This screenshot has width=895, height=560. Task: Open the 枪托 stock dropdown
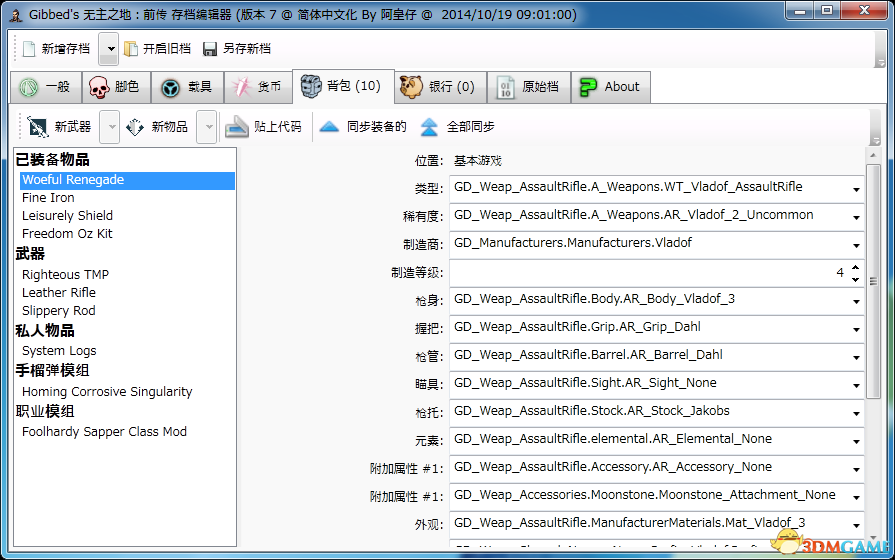click(x=856, y=413)
